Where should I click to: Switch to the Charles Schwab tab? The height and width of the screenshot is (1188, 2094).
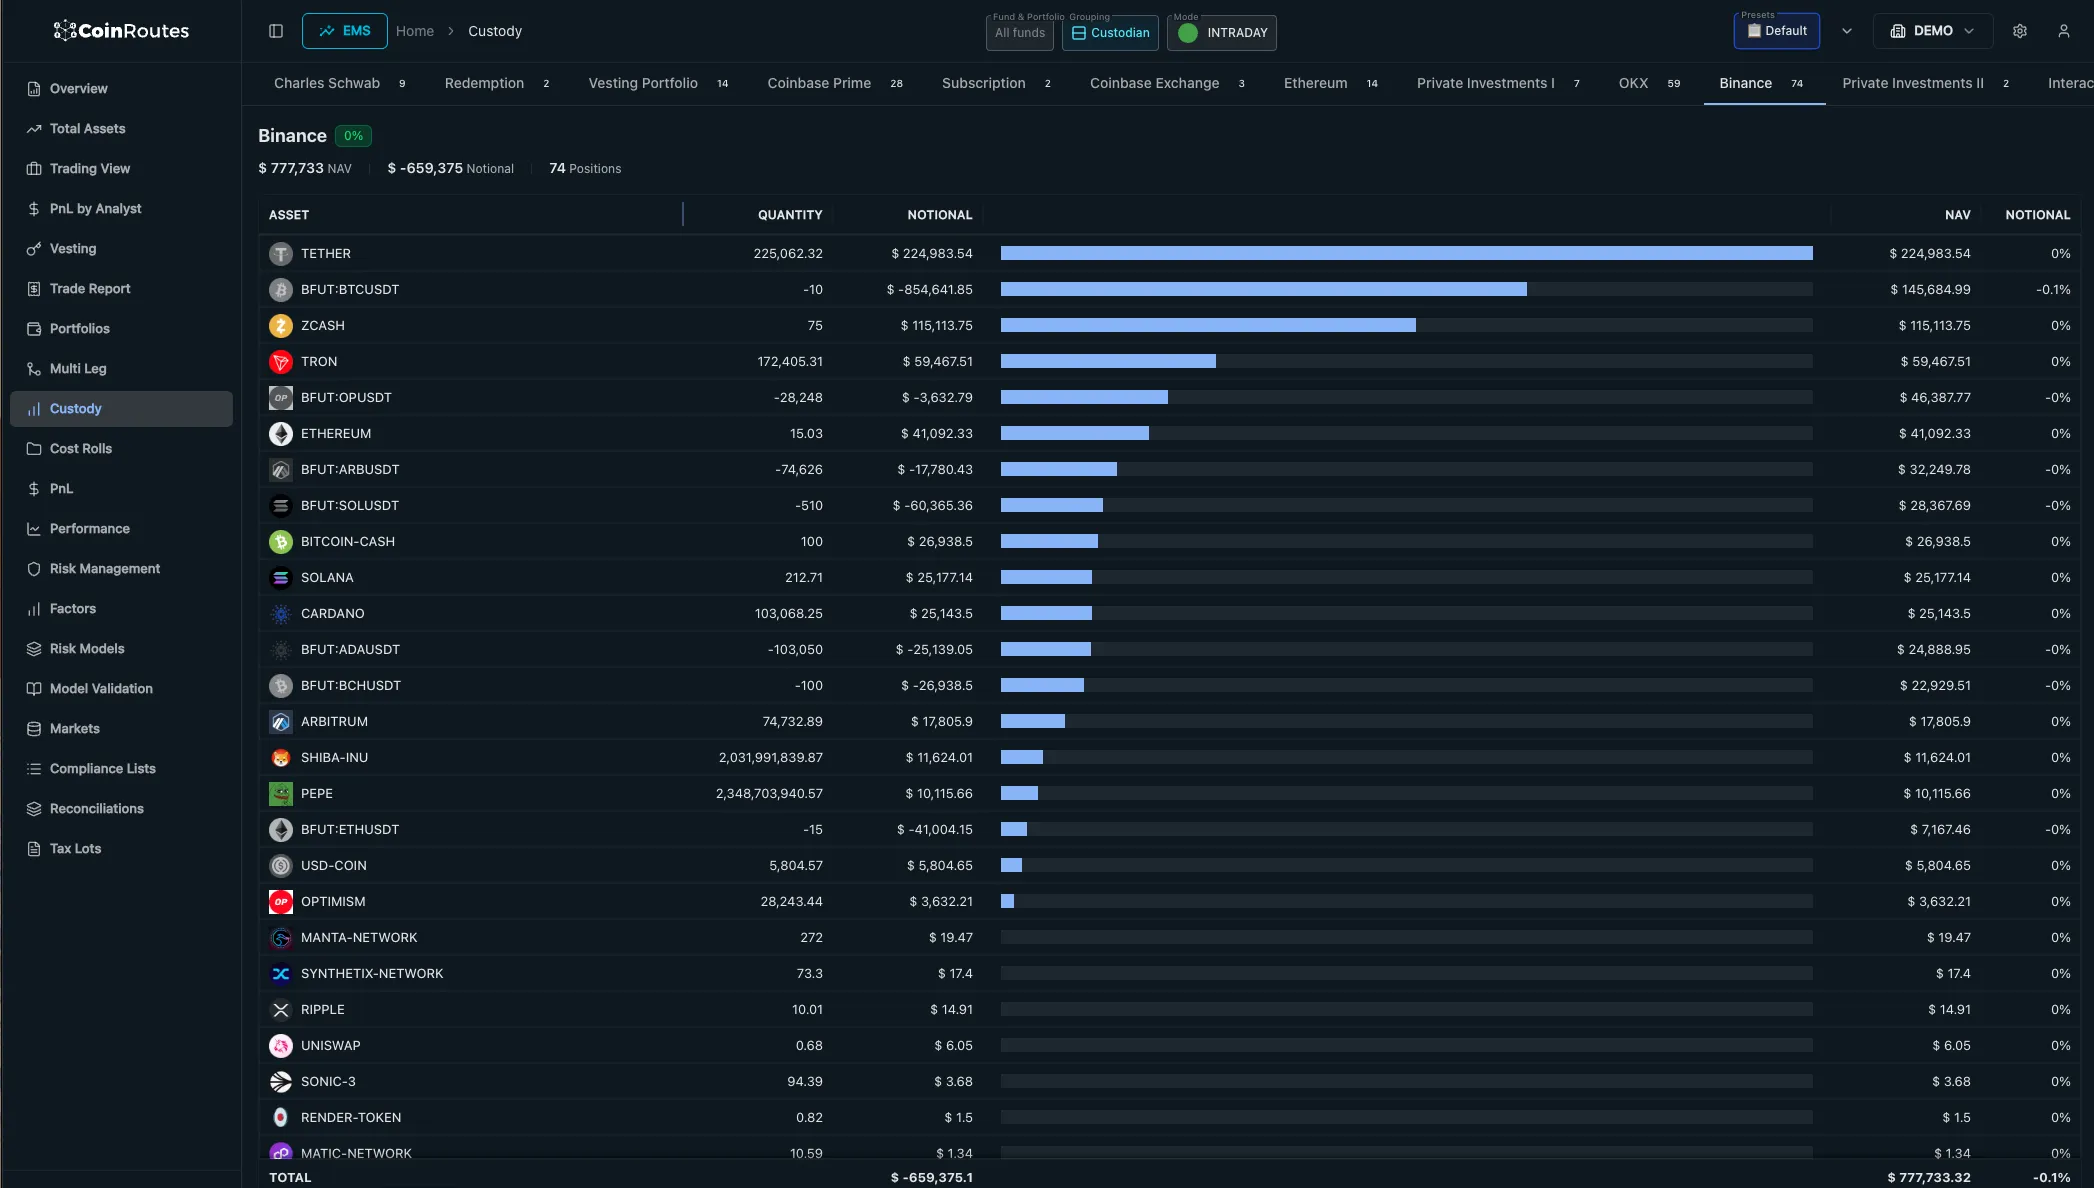click(339, 83)
